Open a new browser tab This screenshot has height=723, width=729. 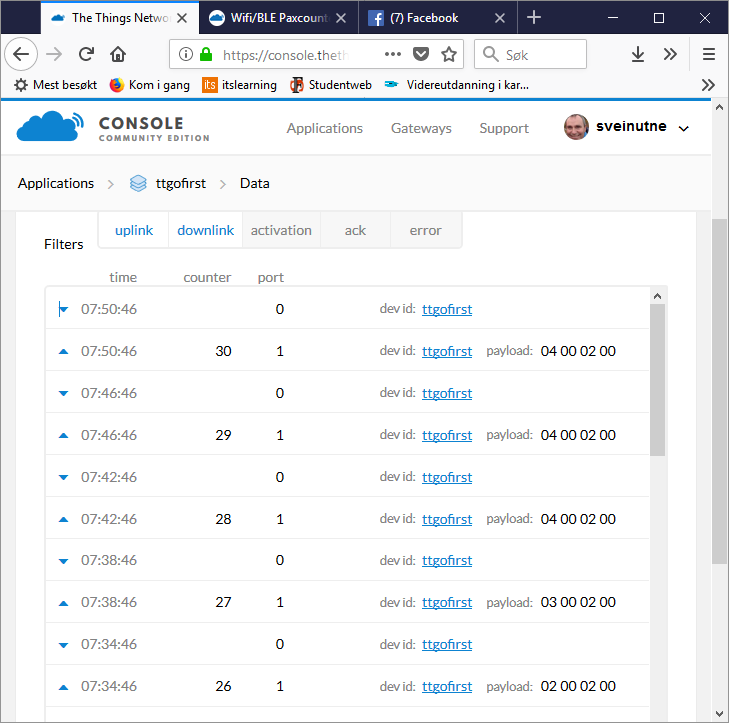pos(534,18)
